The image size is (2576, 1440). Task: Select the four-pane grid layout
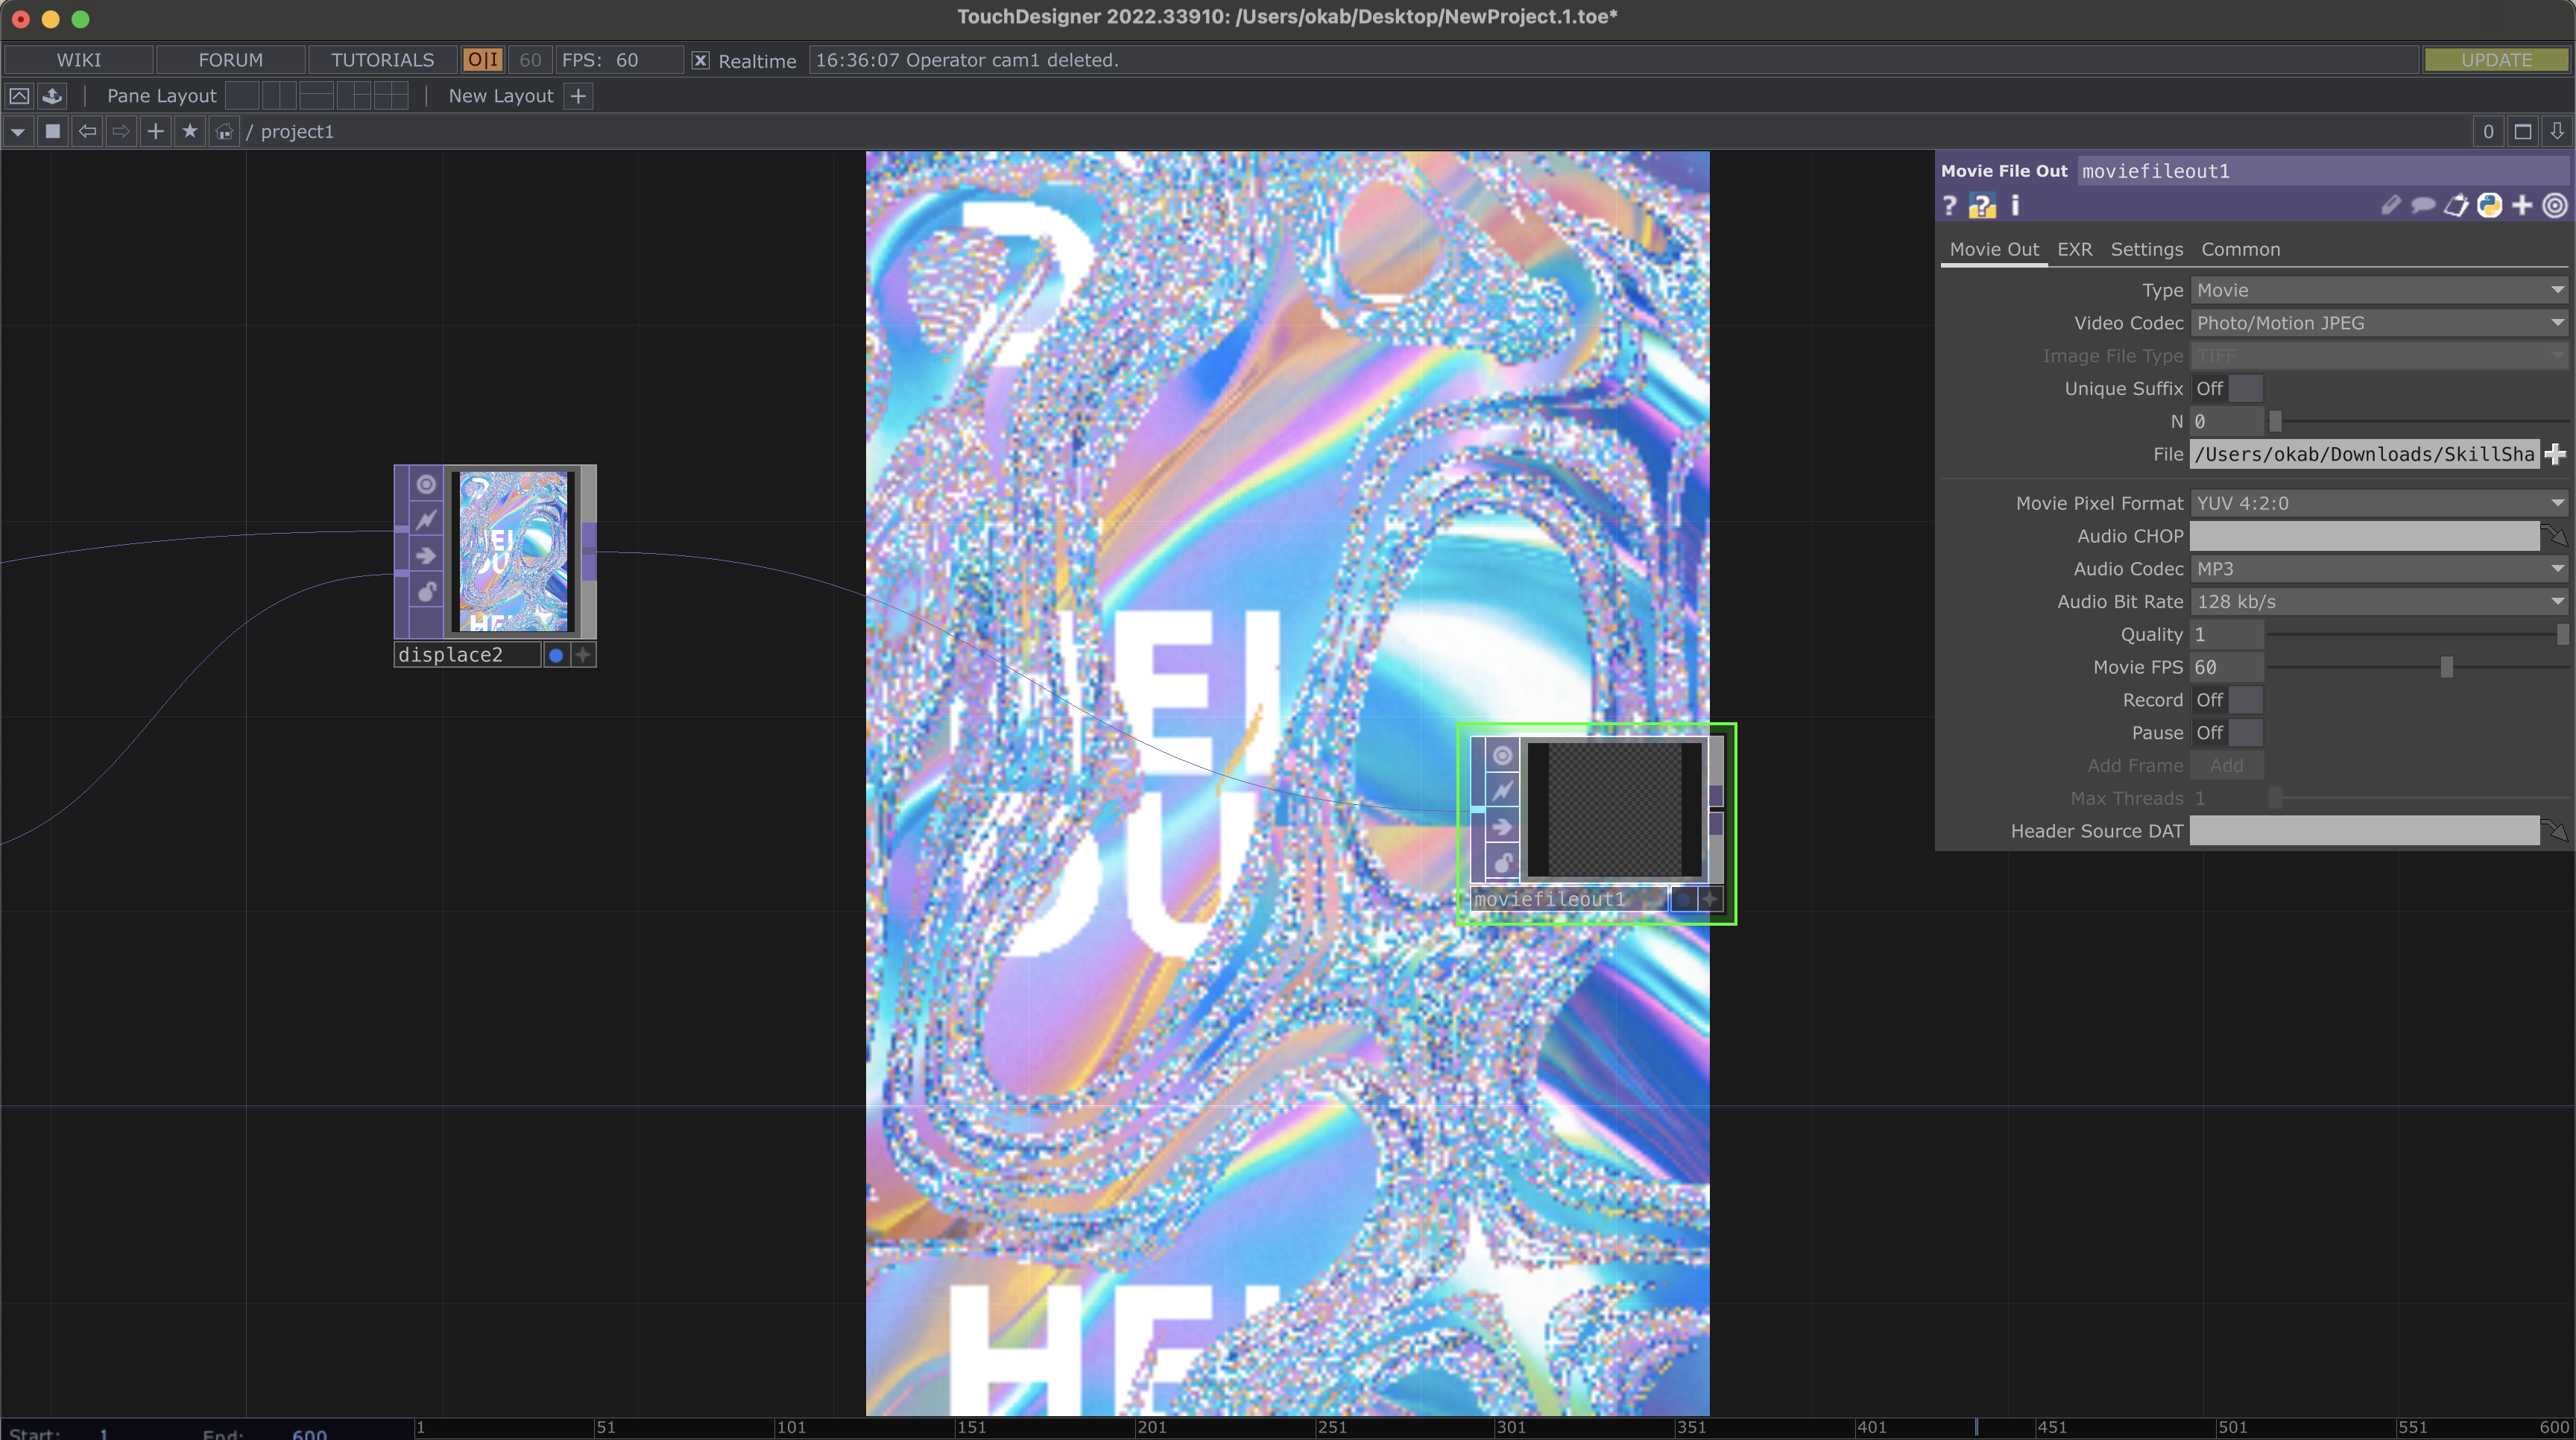coord(391,96)
